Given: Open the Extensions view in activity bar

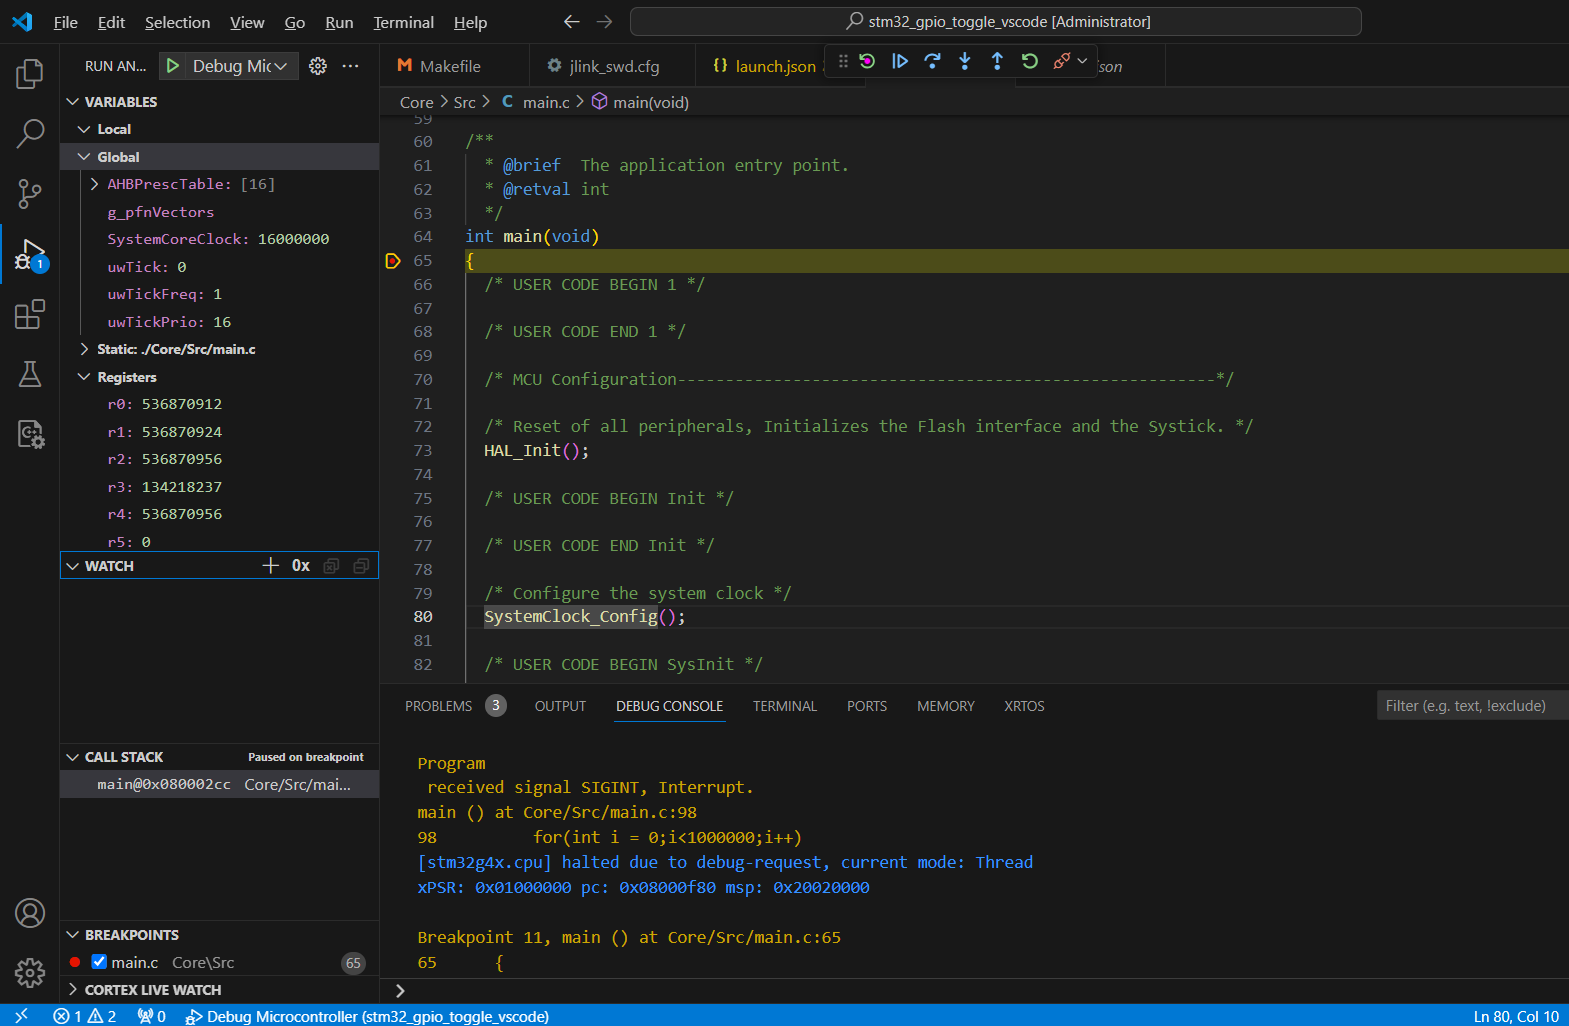Looking at the screenshot, I should 30,314.
